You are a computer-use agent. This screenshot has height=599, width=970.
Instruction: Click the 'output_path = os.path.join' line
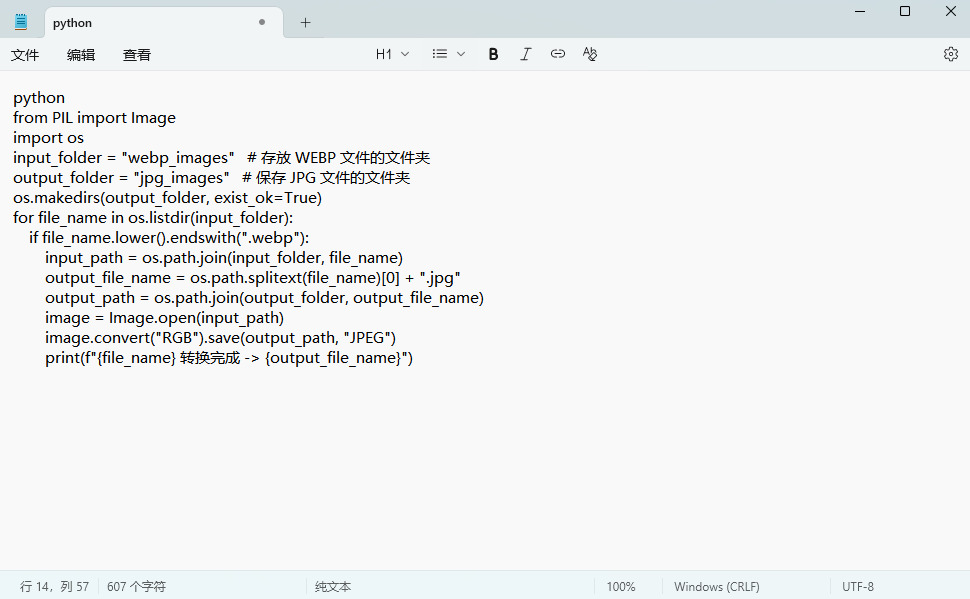(264, 298)
